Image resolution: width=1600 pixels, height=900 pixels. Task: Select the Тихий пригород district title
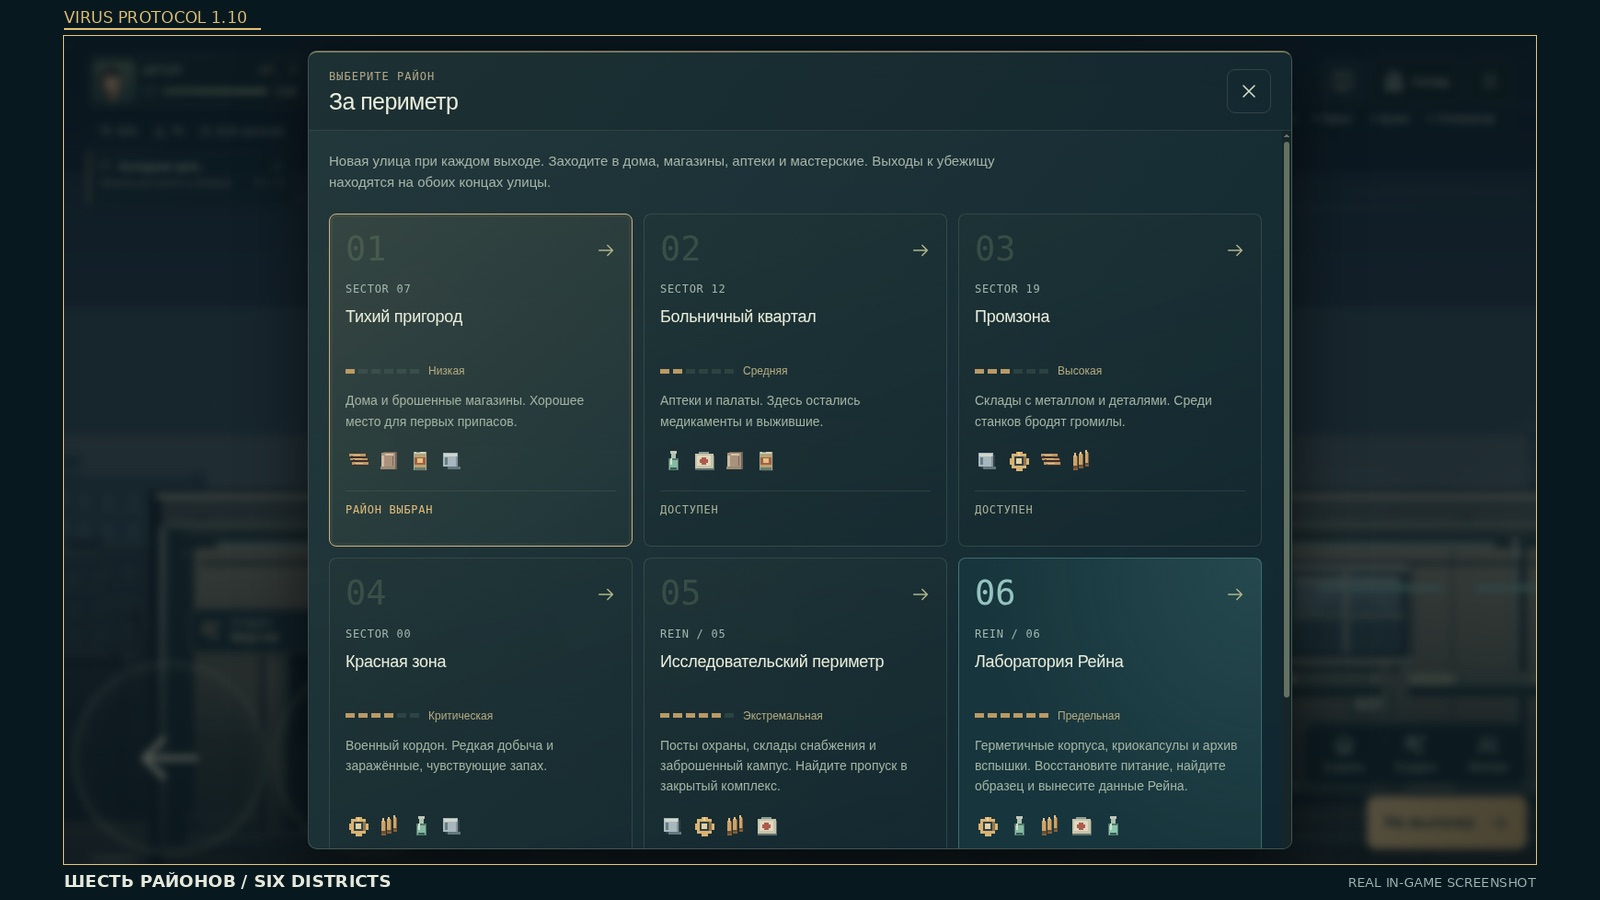404,316
